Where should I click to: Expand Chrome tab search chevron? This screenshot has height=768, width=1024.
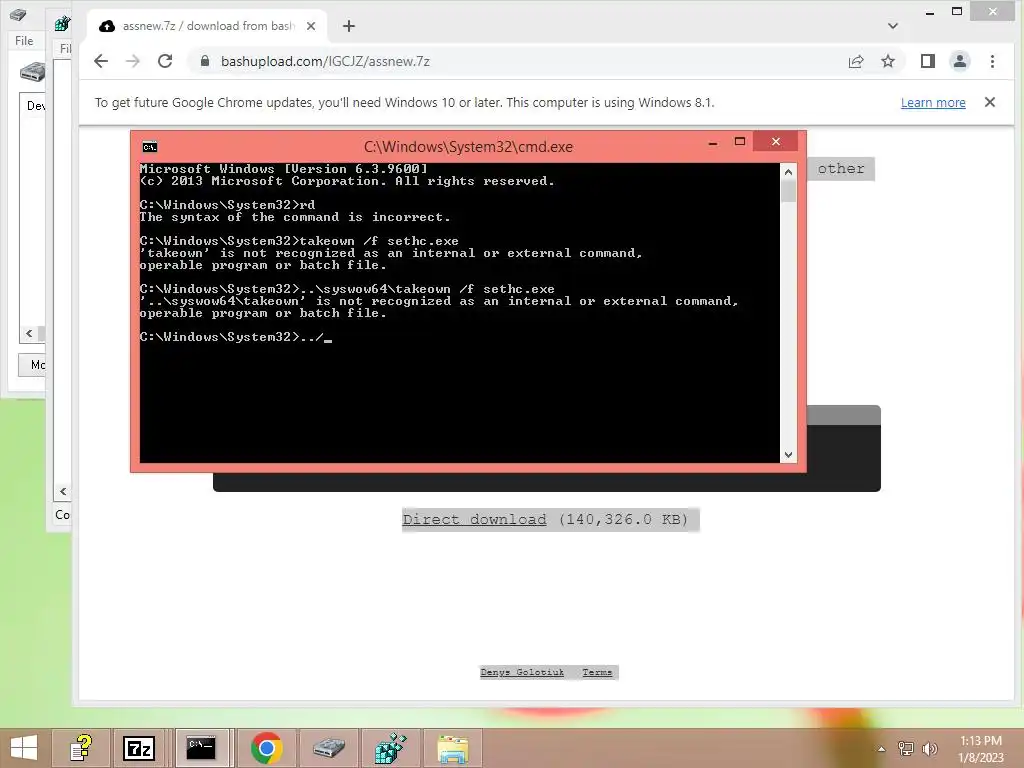tap(893, 26)
